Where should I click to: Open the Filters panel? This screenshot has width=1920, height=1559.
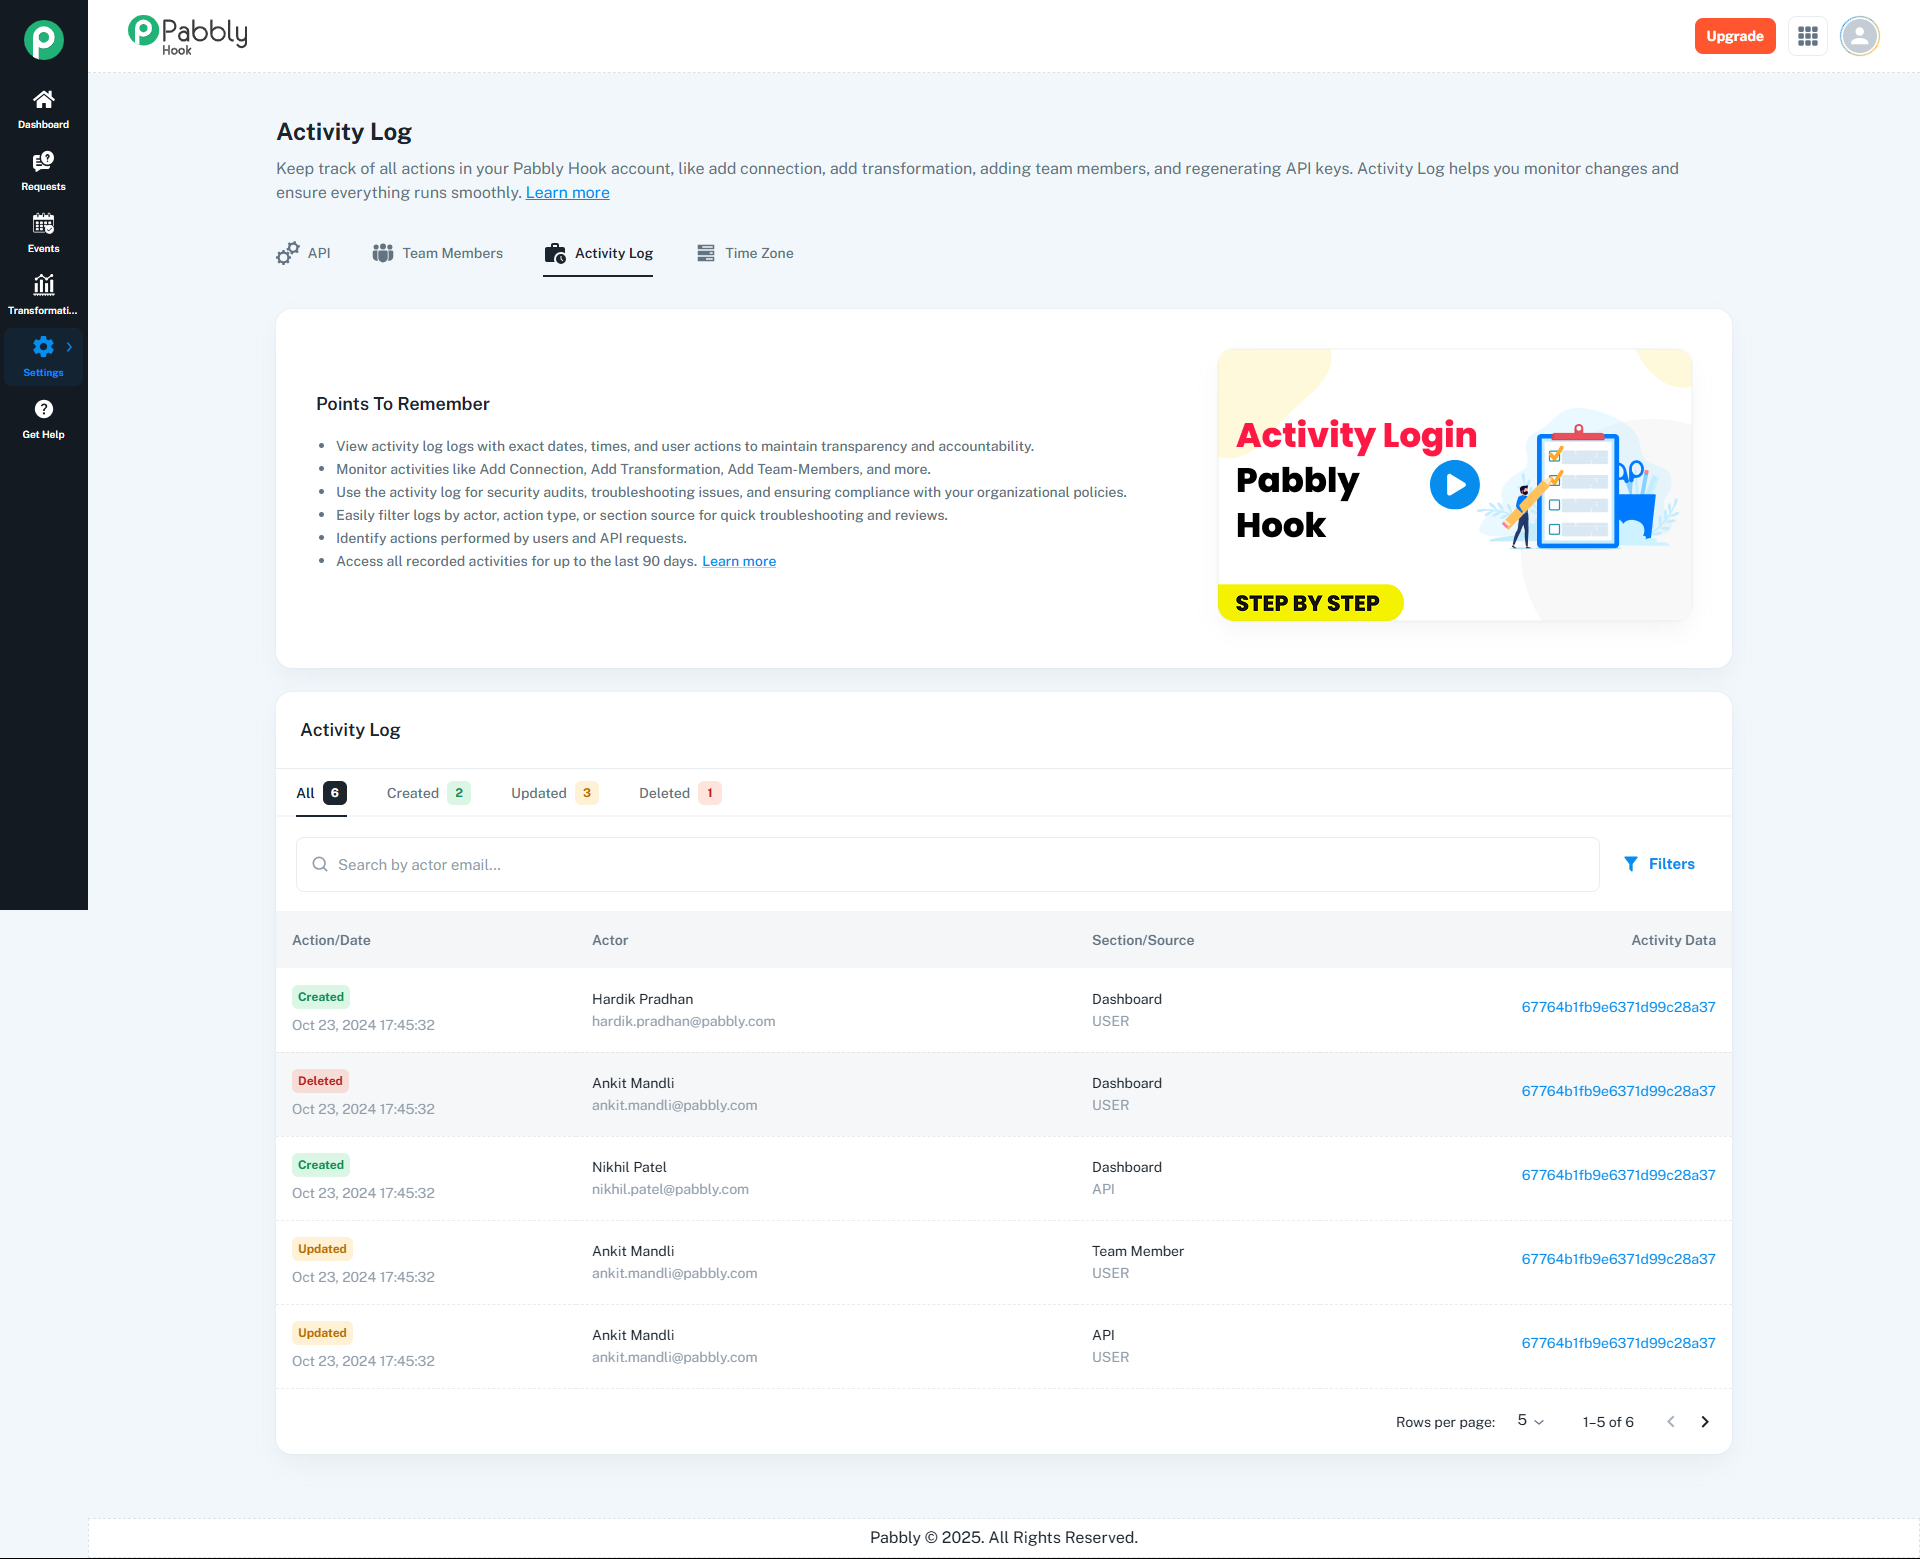pos(1659,864)
